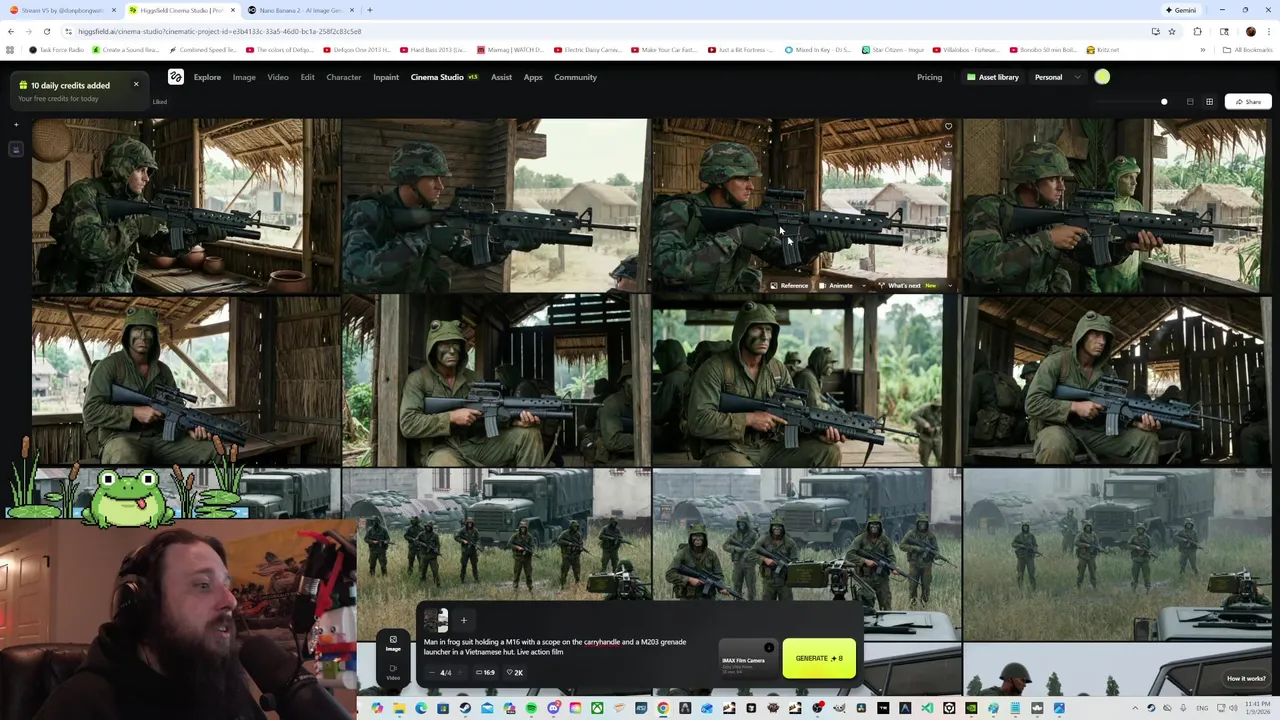The width and height of the screenshot is (1280, 720).
Task: Open the frog-hood soldier facing jungle thumbnail
Action: [x=805, y=381]
